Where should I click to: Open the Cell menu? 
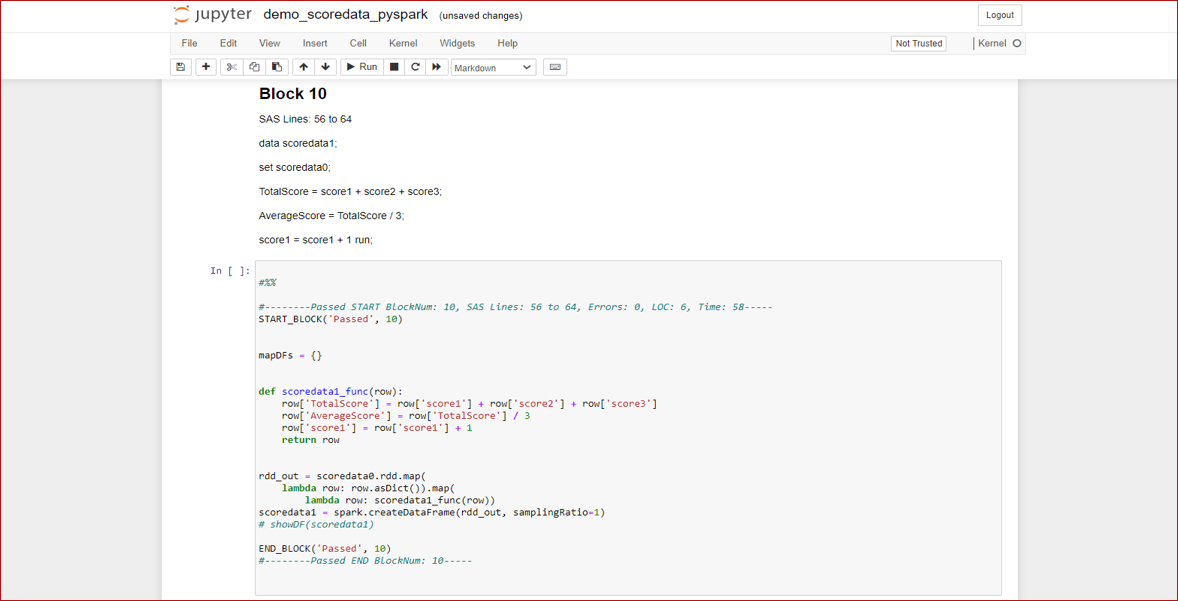(358, 44)
